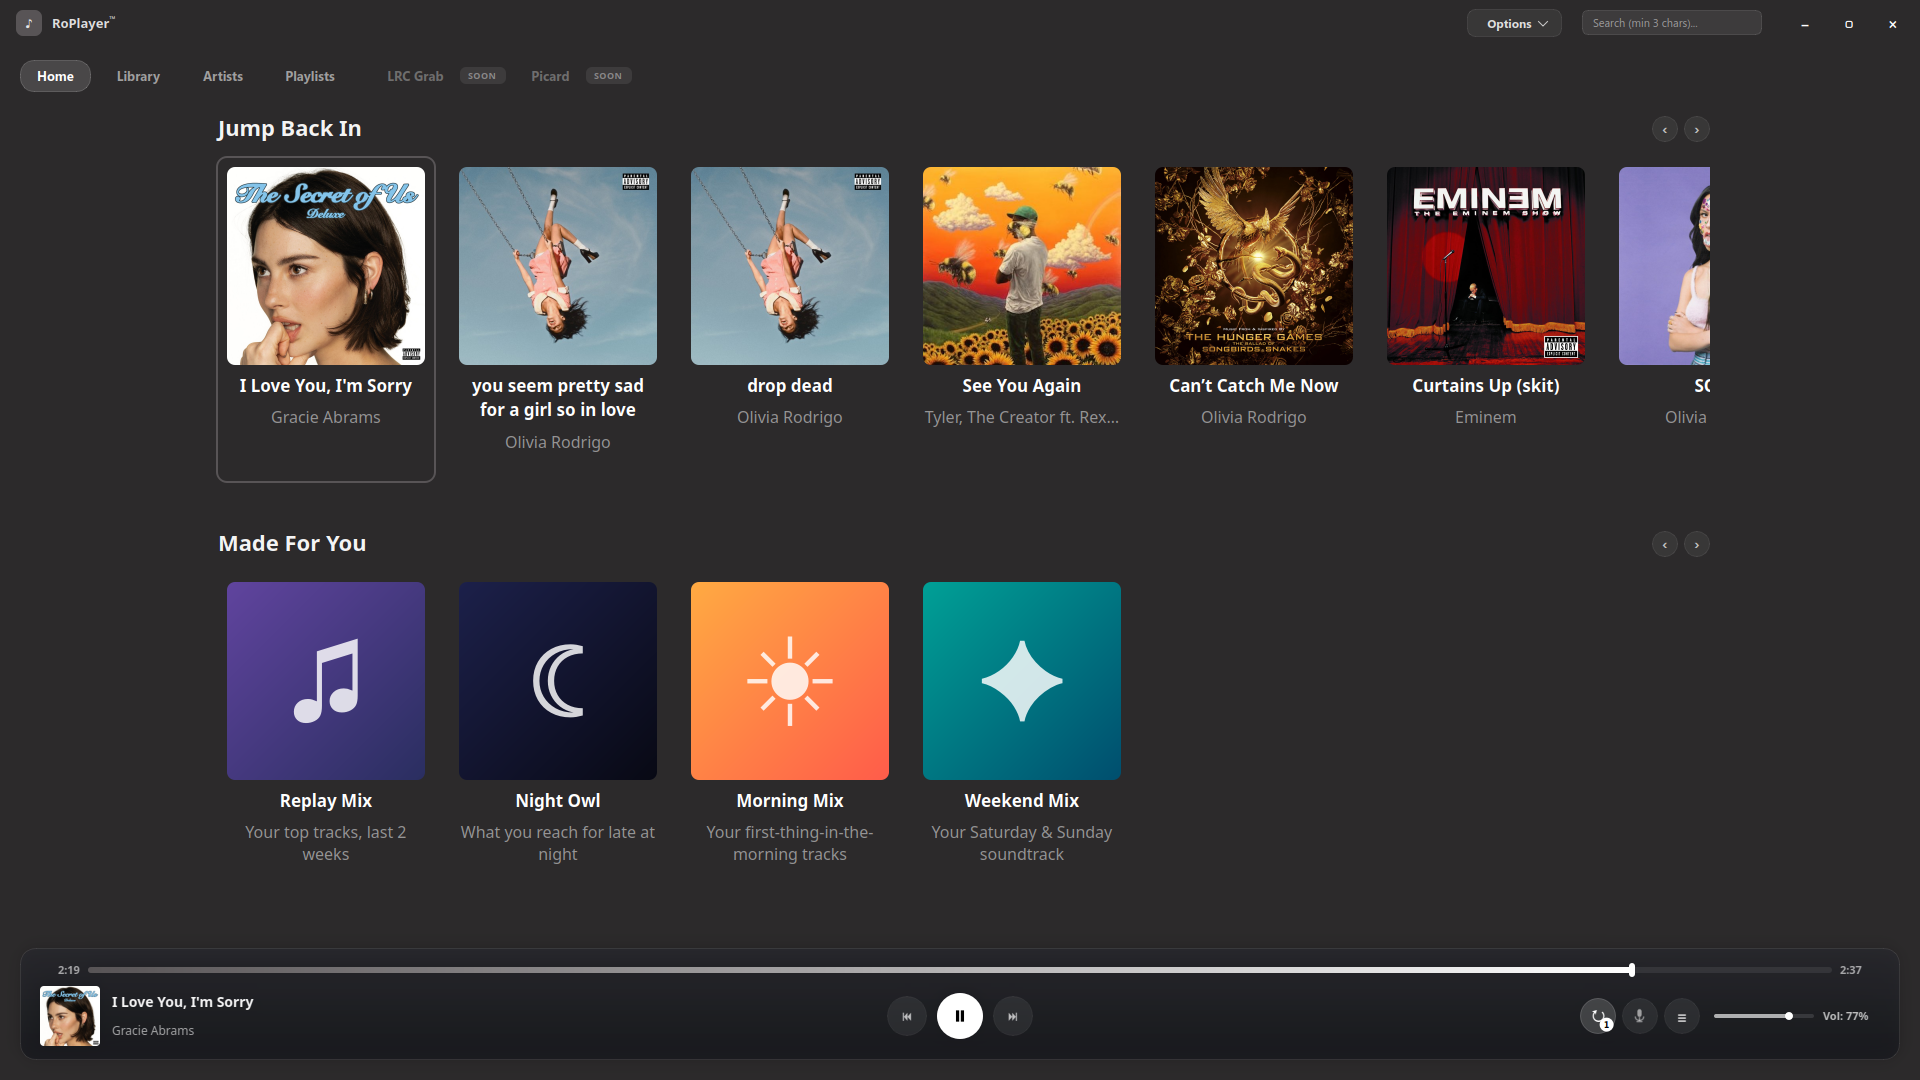Go back to previous track
The width and height of the screenshot is (1920, 1080).
pyautogui.click(x=906, y=1016)
